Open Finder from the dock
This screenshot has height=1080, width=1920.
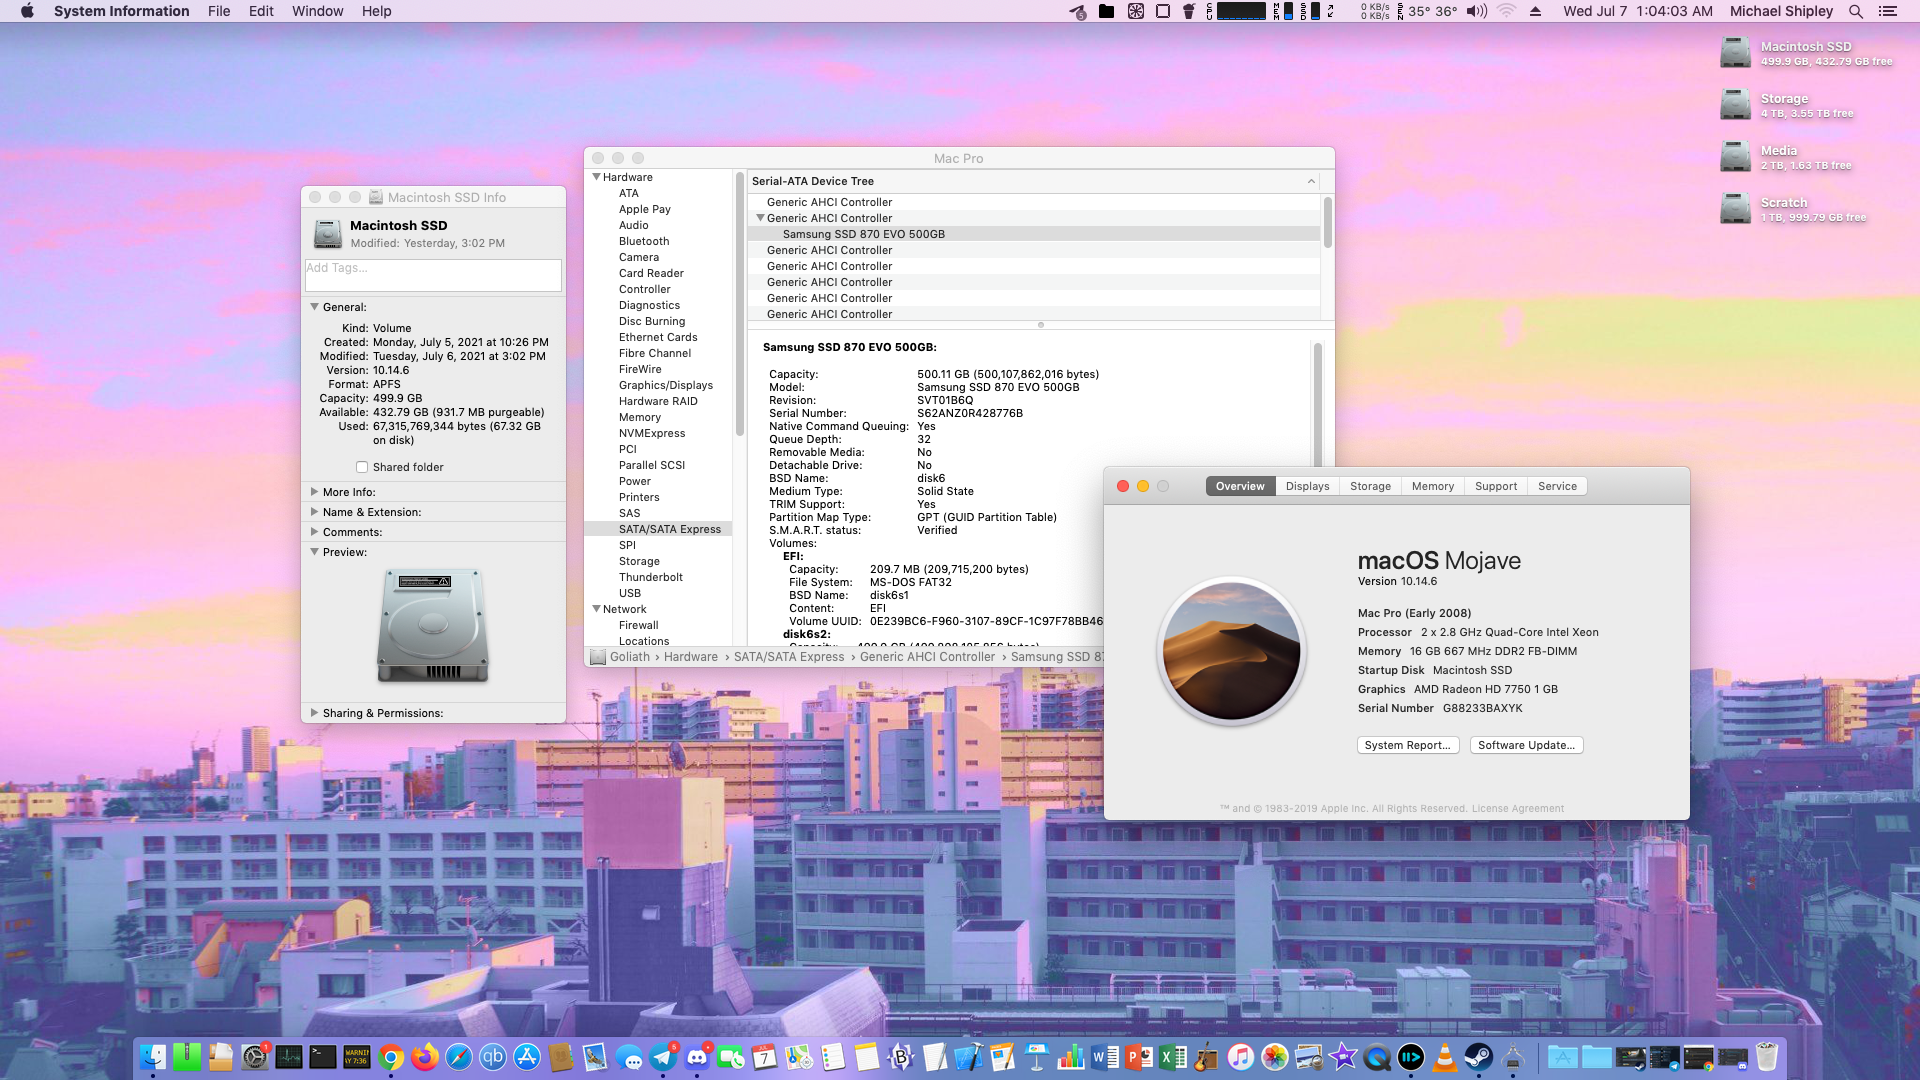coord(153,1057)
